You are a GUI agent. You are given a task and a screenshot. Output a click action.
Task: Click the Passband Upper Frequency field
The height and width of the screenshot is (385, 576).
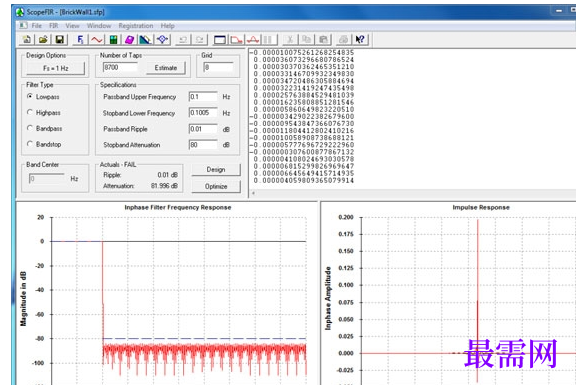coord(203,97)
